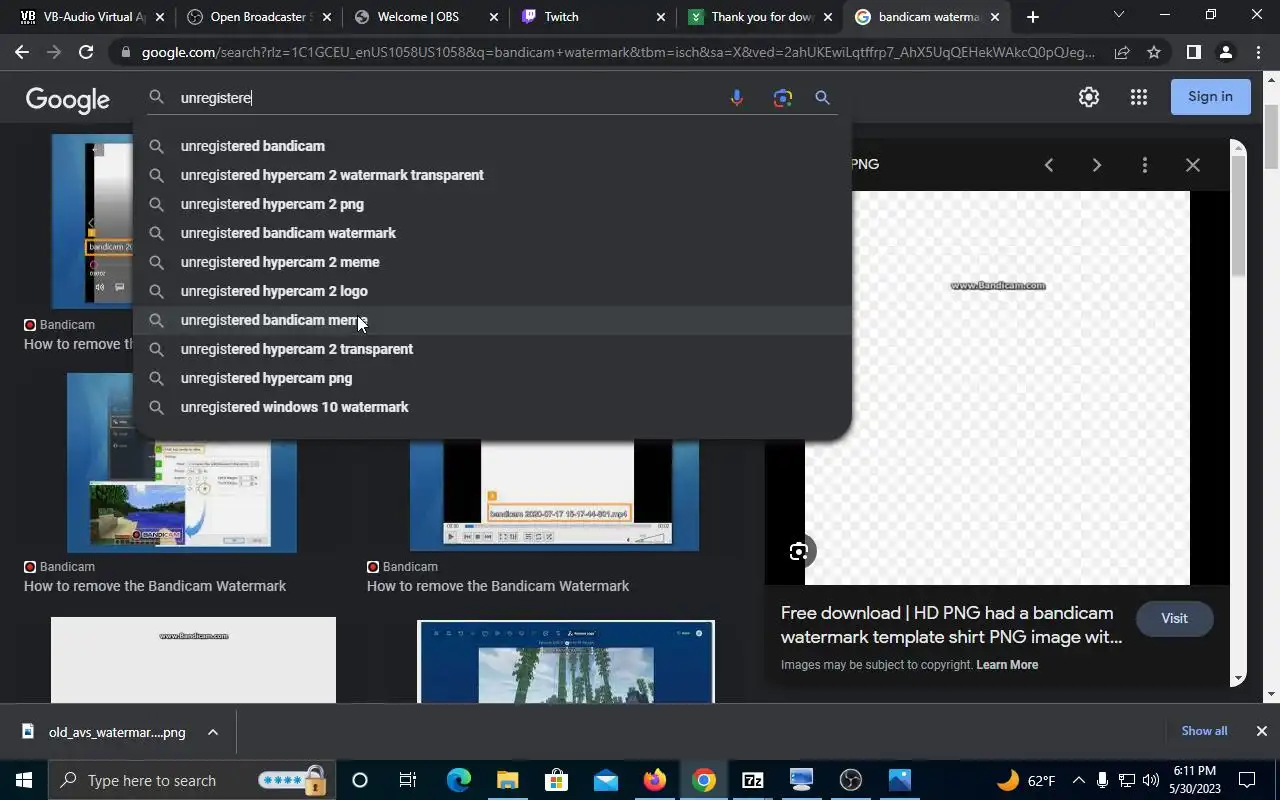Close the downloads bar
Viewport: 1280px width, 800px height.
coord(1262,731)
